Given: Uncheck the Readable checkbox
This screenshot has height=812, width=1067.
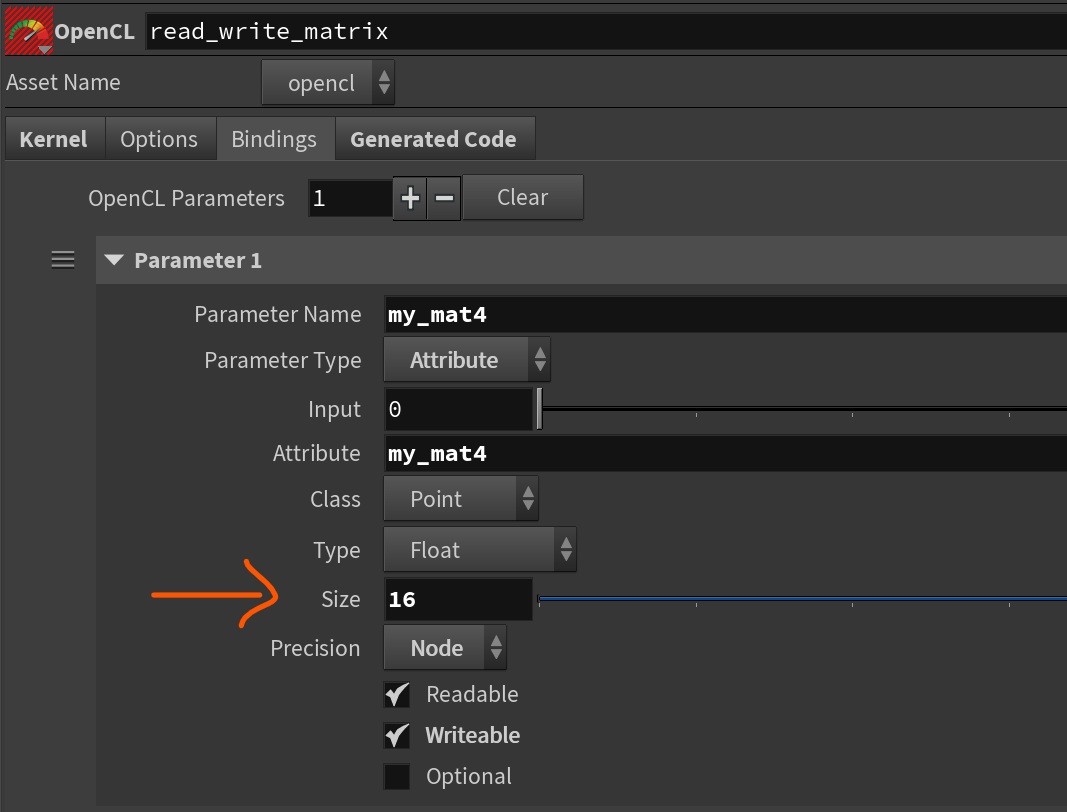Looking at the screenshot, I should pos(398,695).
